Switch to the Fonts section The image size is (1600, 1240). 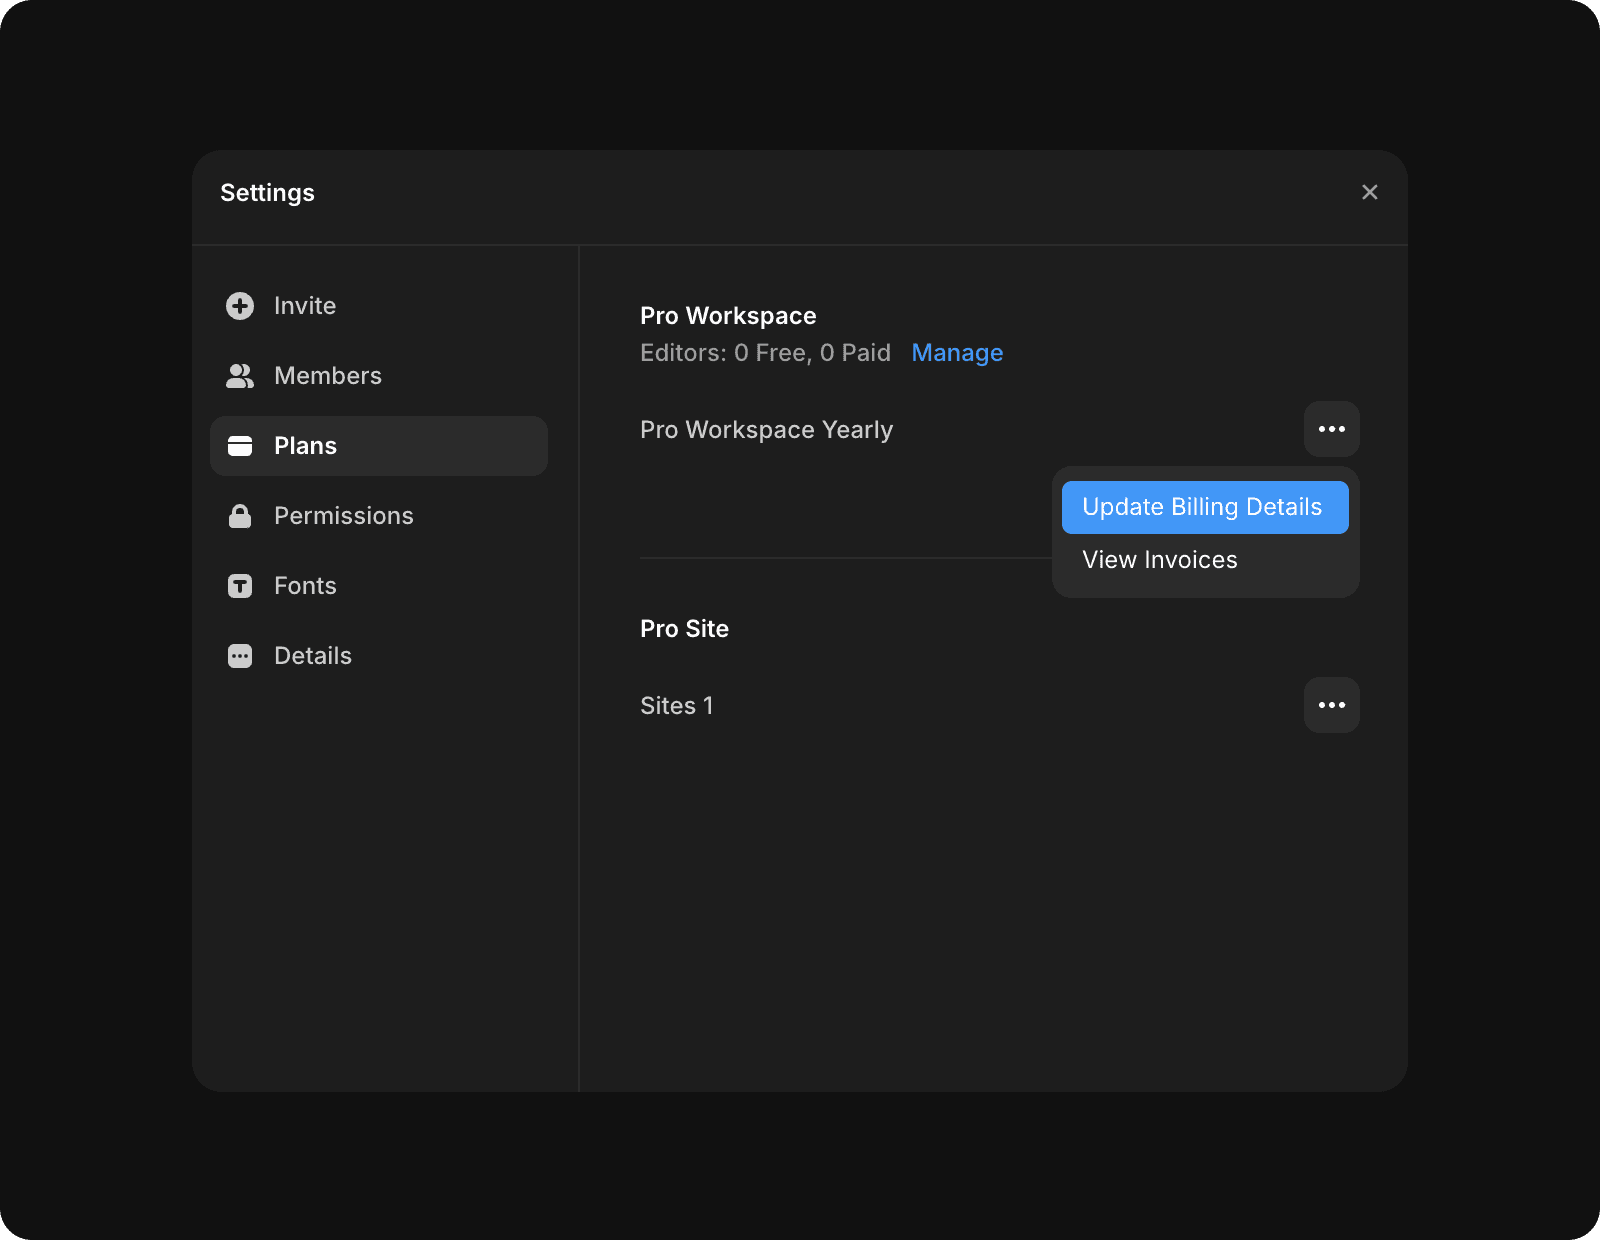tap(305, 585)
